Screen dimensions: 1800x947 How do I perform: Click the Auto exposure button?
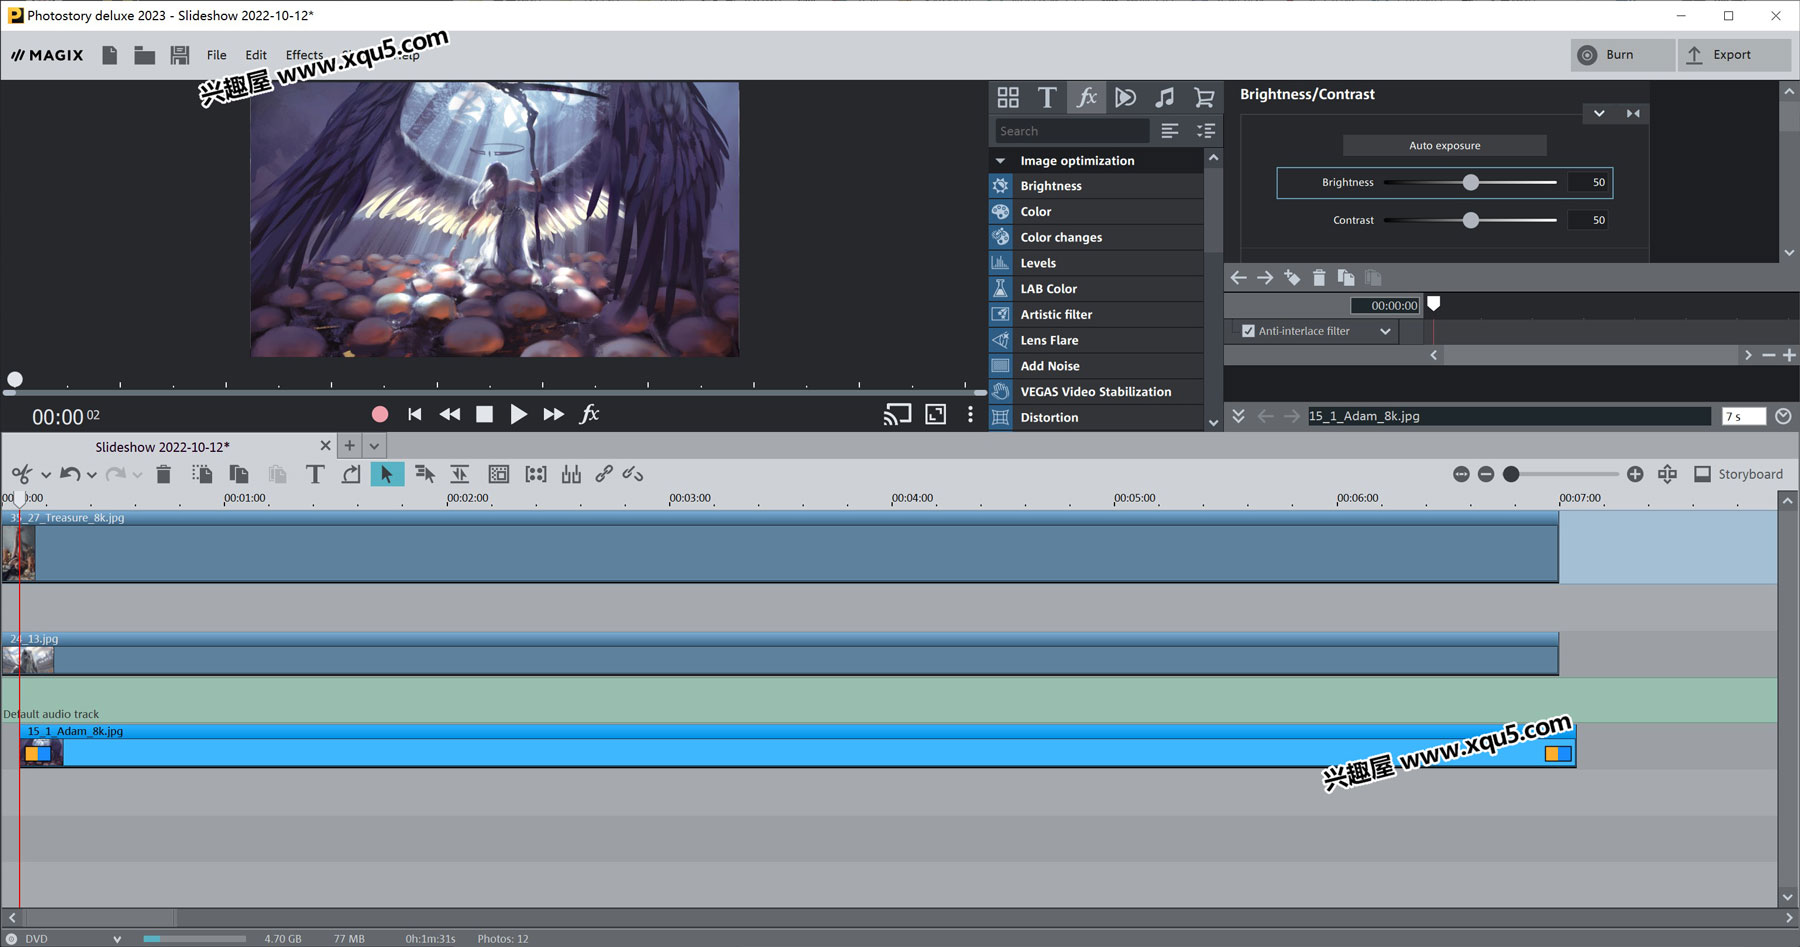(1445, 146)
